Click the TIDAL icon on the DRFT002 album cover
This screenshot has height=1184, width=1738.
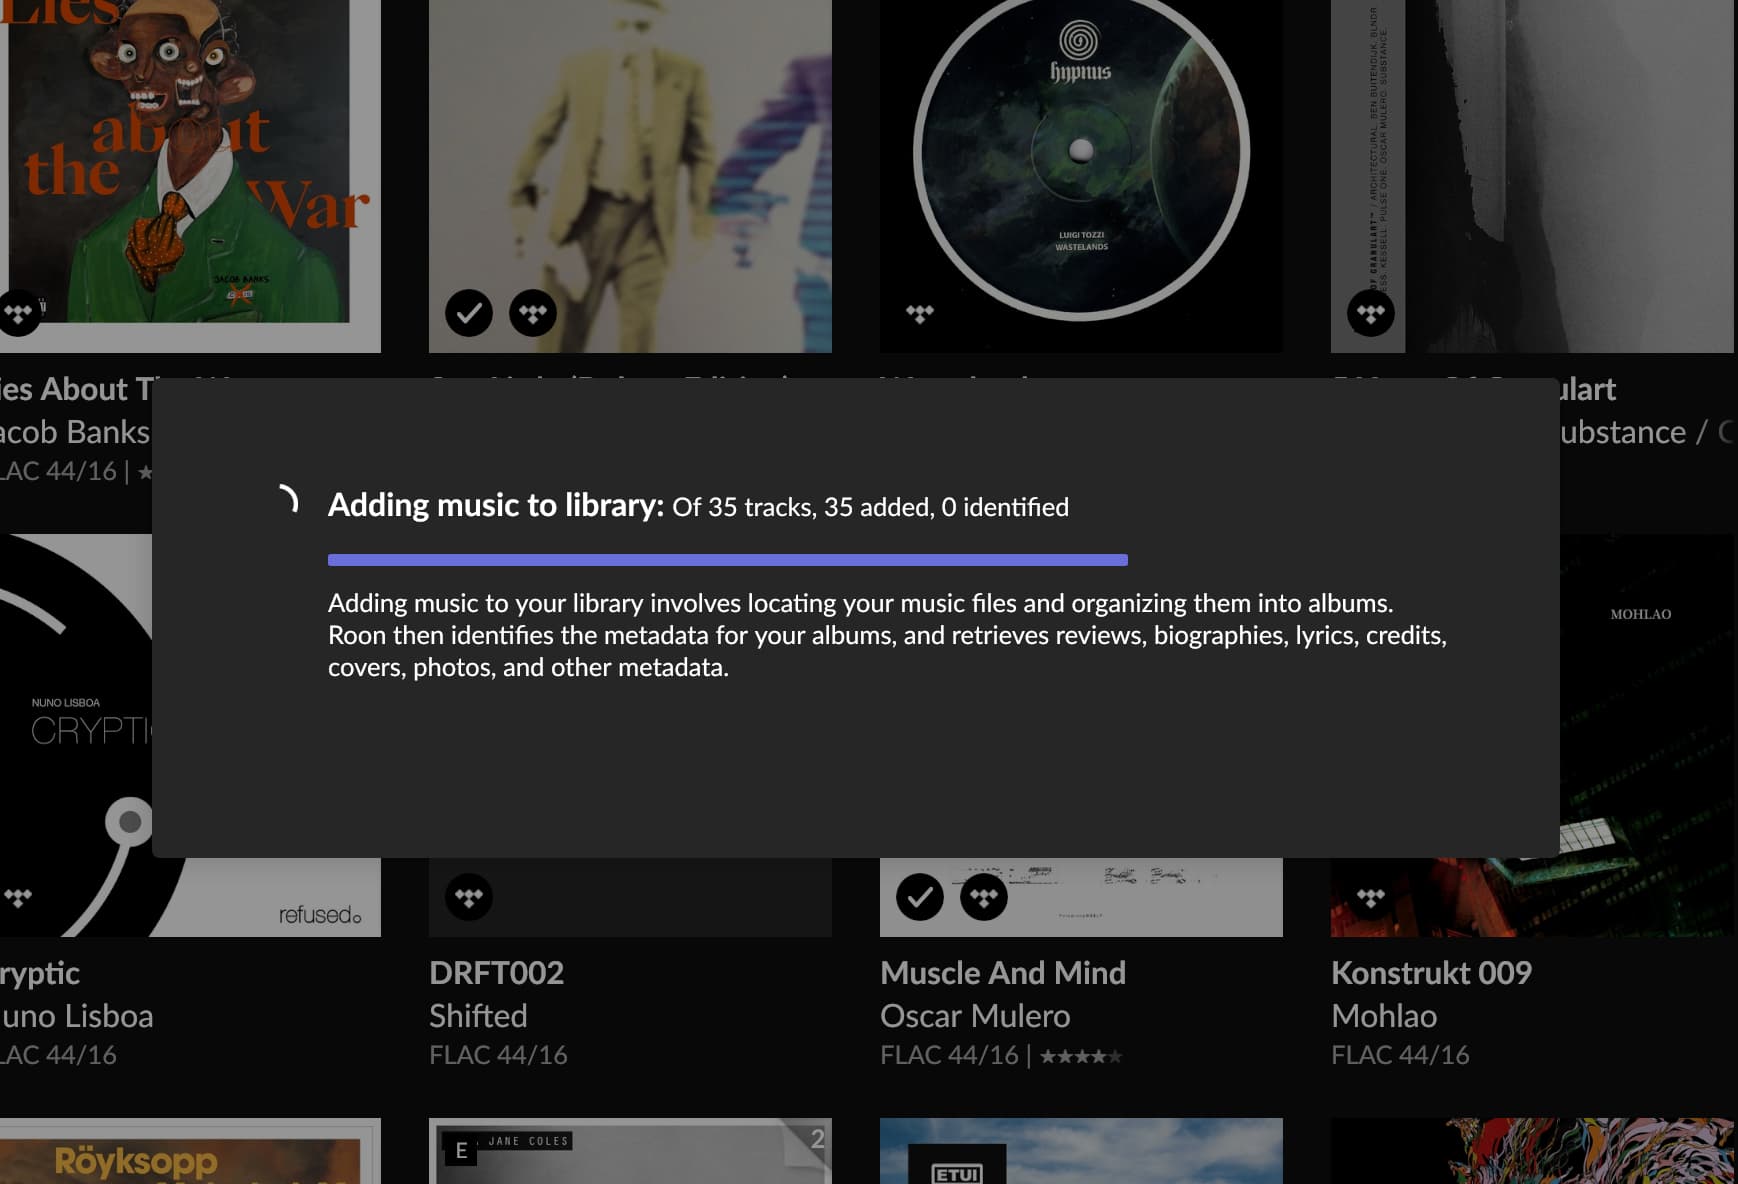point(469,897)
